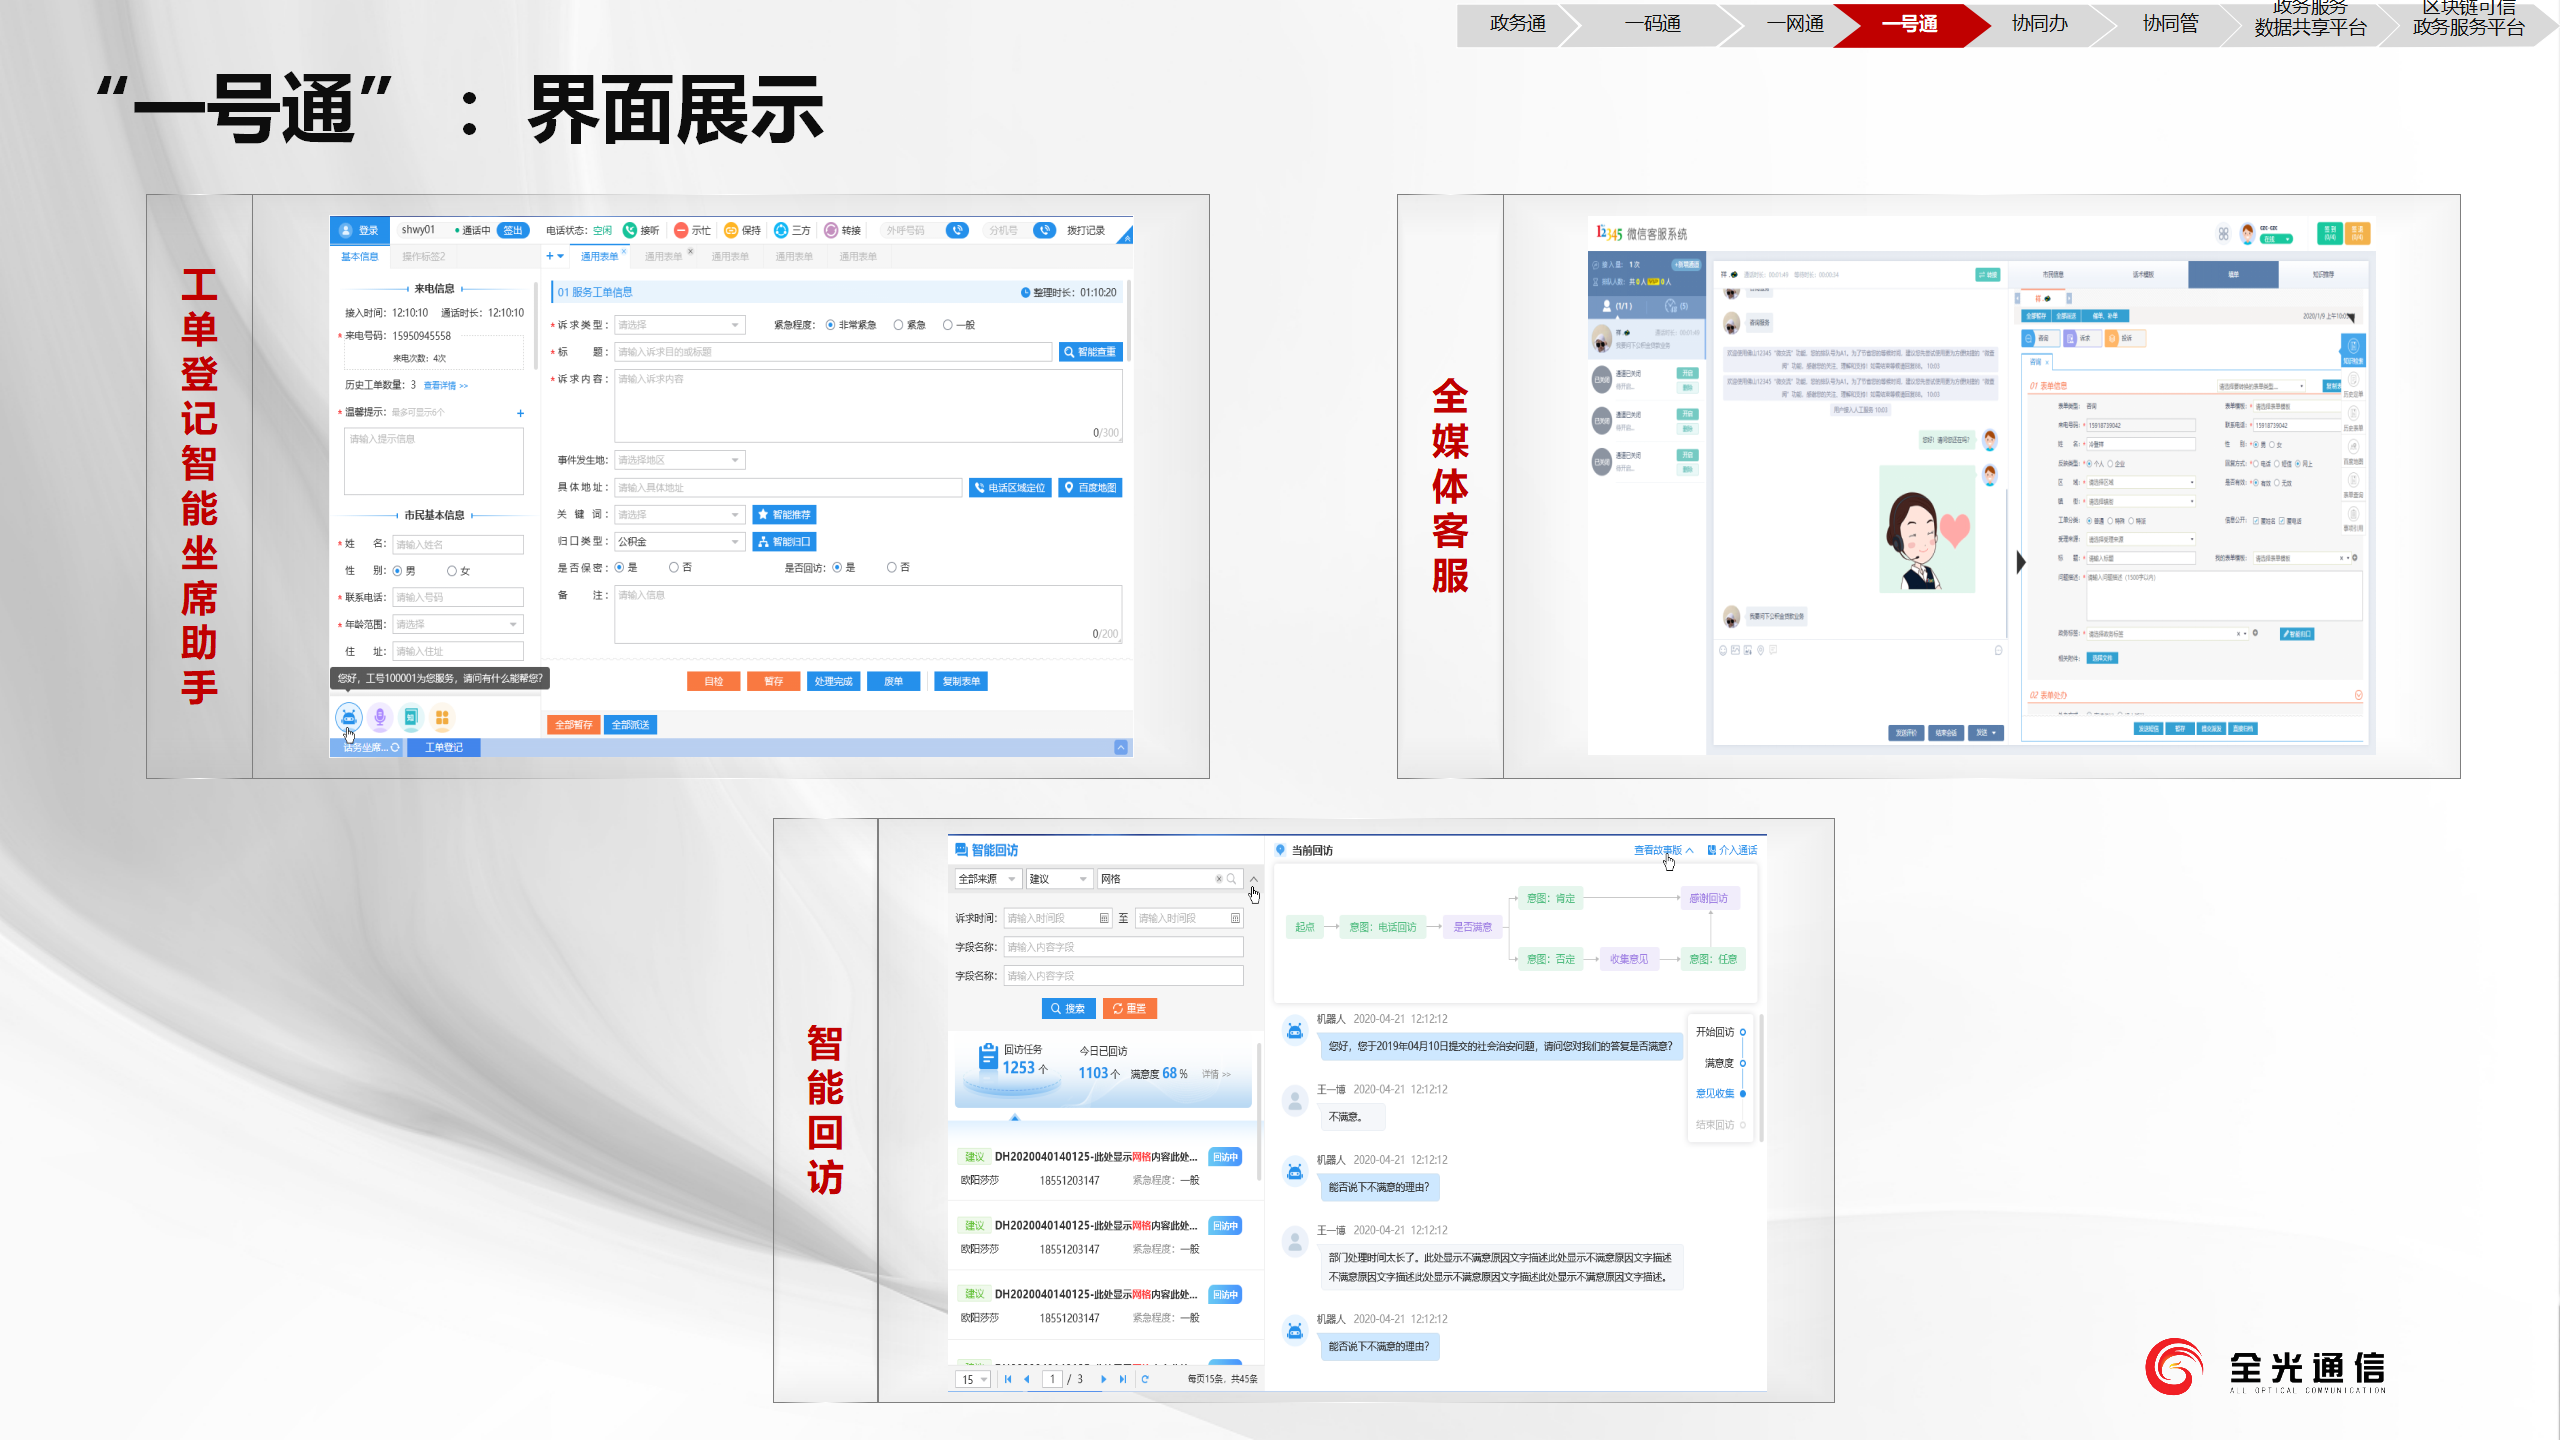Select 女 gender radio button

pyautogui.click(x=452, y=571)
